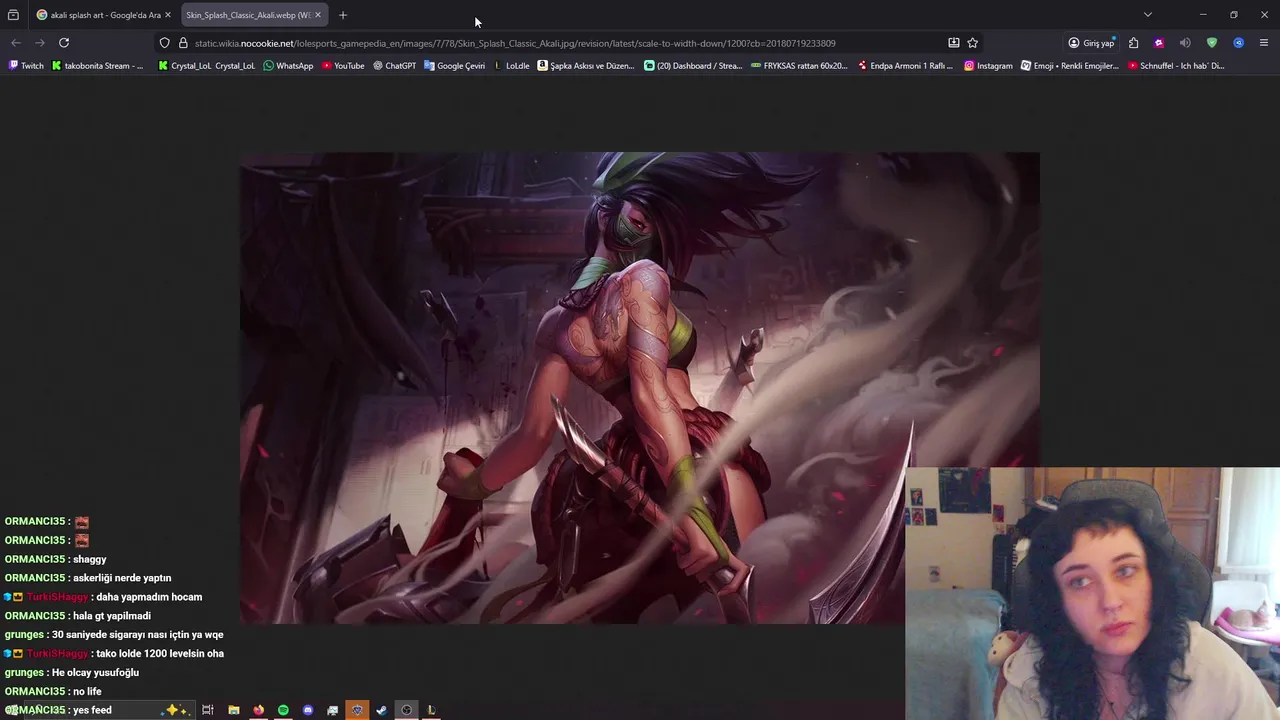1280x720 pixels.
Task: Click chat message 'He olcay yusufoğlu'
Action: 95,673
